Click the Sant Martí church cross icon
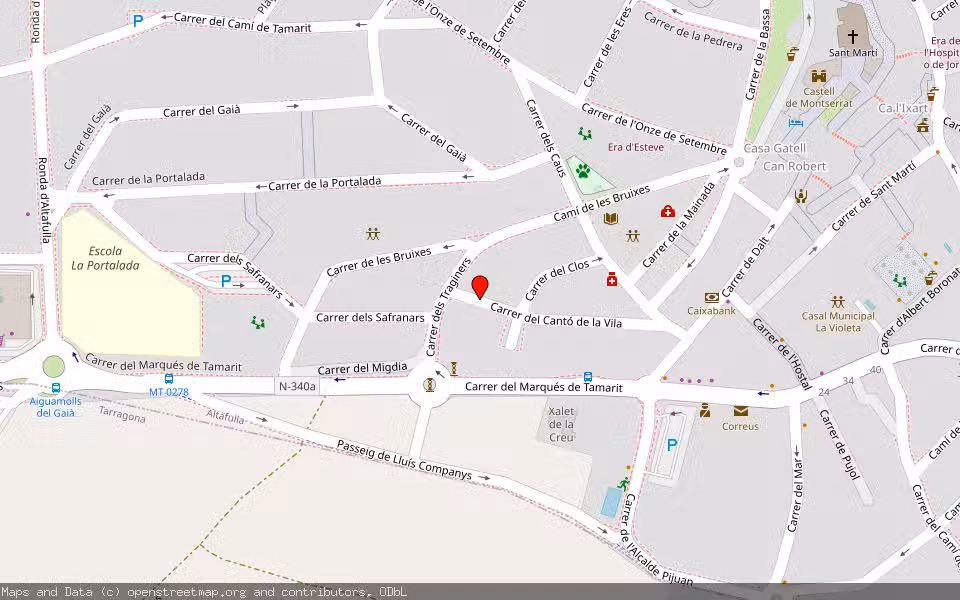960x600 pixels. pos(852,36)
